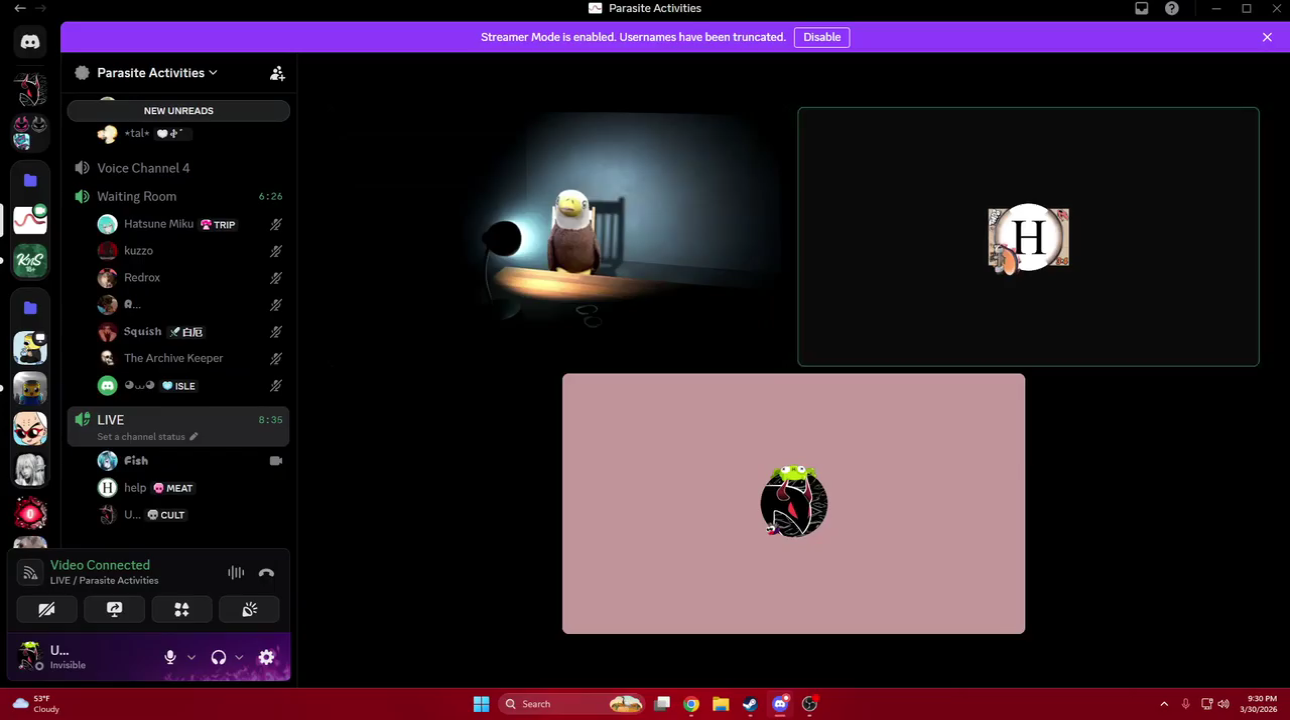Click muted mic icon beside kuzzo
Screen dimensions: 1290x720
pyautogui.click(x=276, y=251)
